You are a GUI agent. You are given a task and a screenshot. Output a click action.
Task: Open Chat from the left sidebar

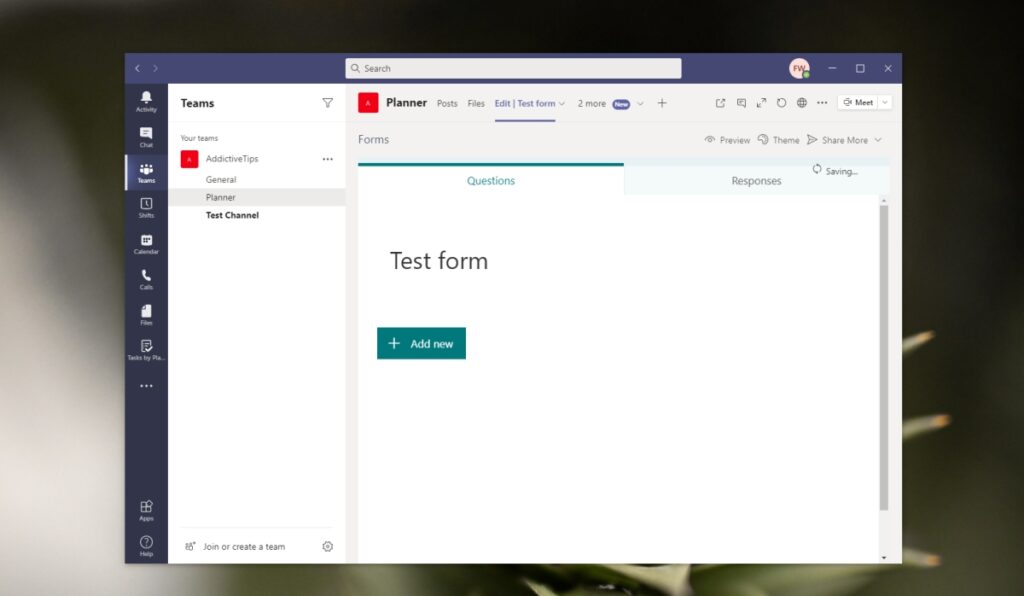146,135
